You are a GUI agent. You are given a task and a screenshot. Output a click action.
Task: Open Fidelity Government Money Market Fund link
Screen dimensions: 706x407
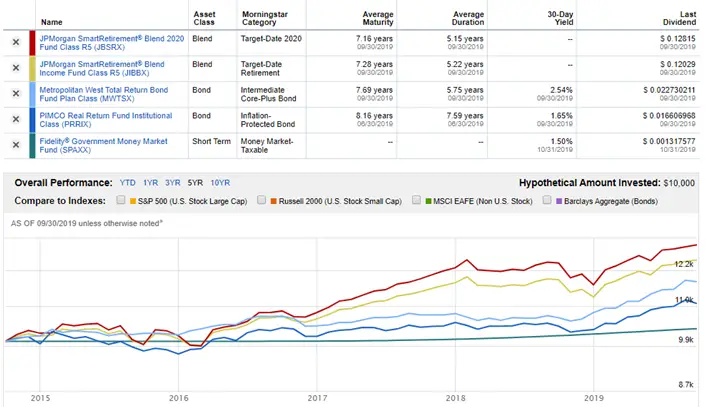(x=103, y=145)
